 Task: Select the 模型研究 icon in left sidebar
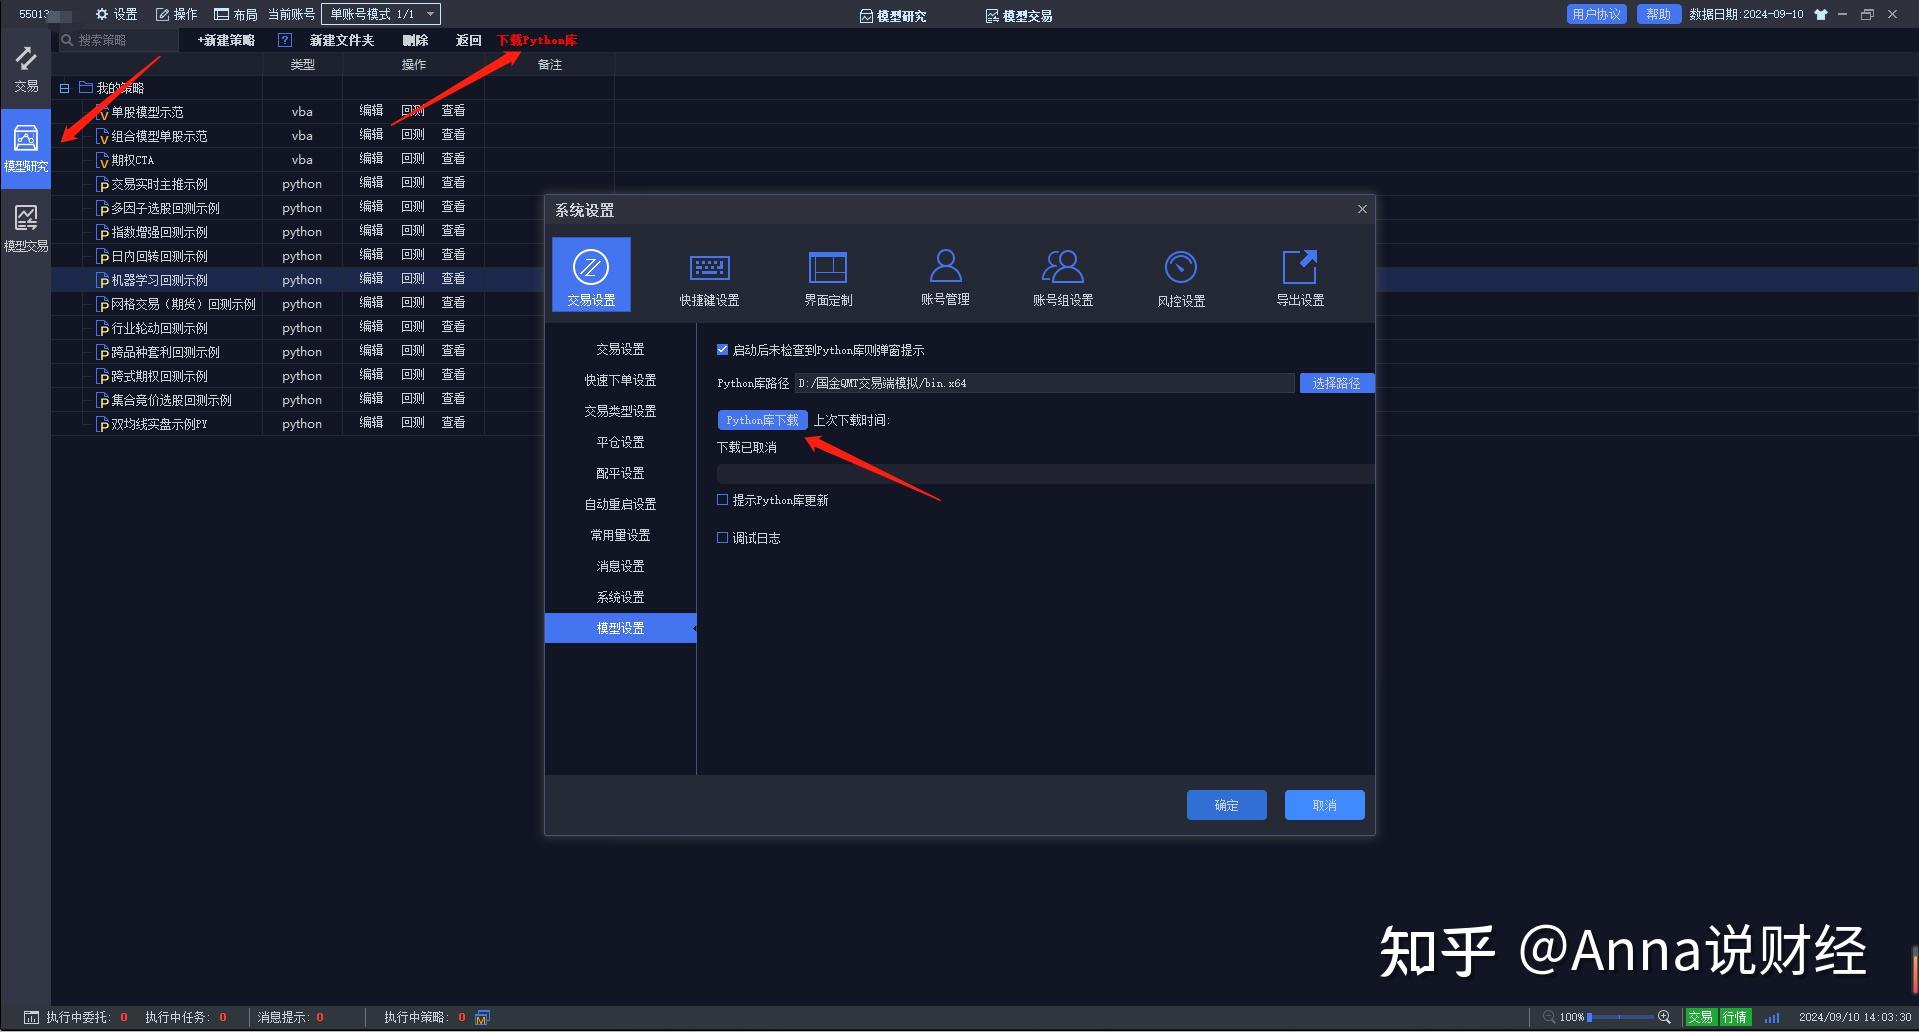(25, 146)
